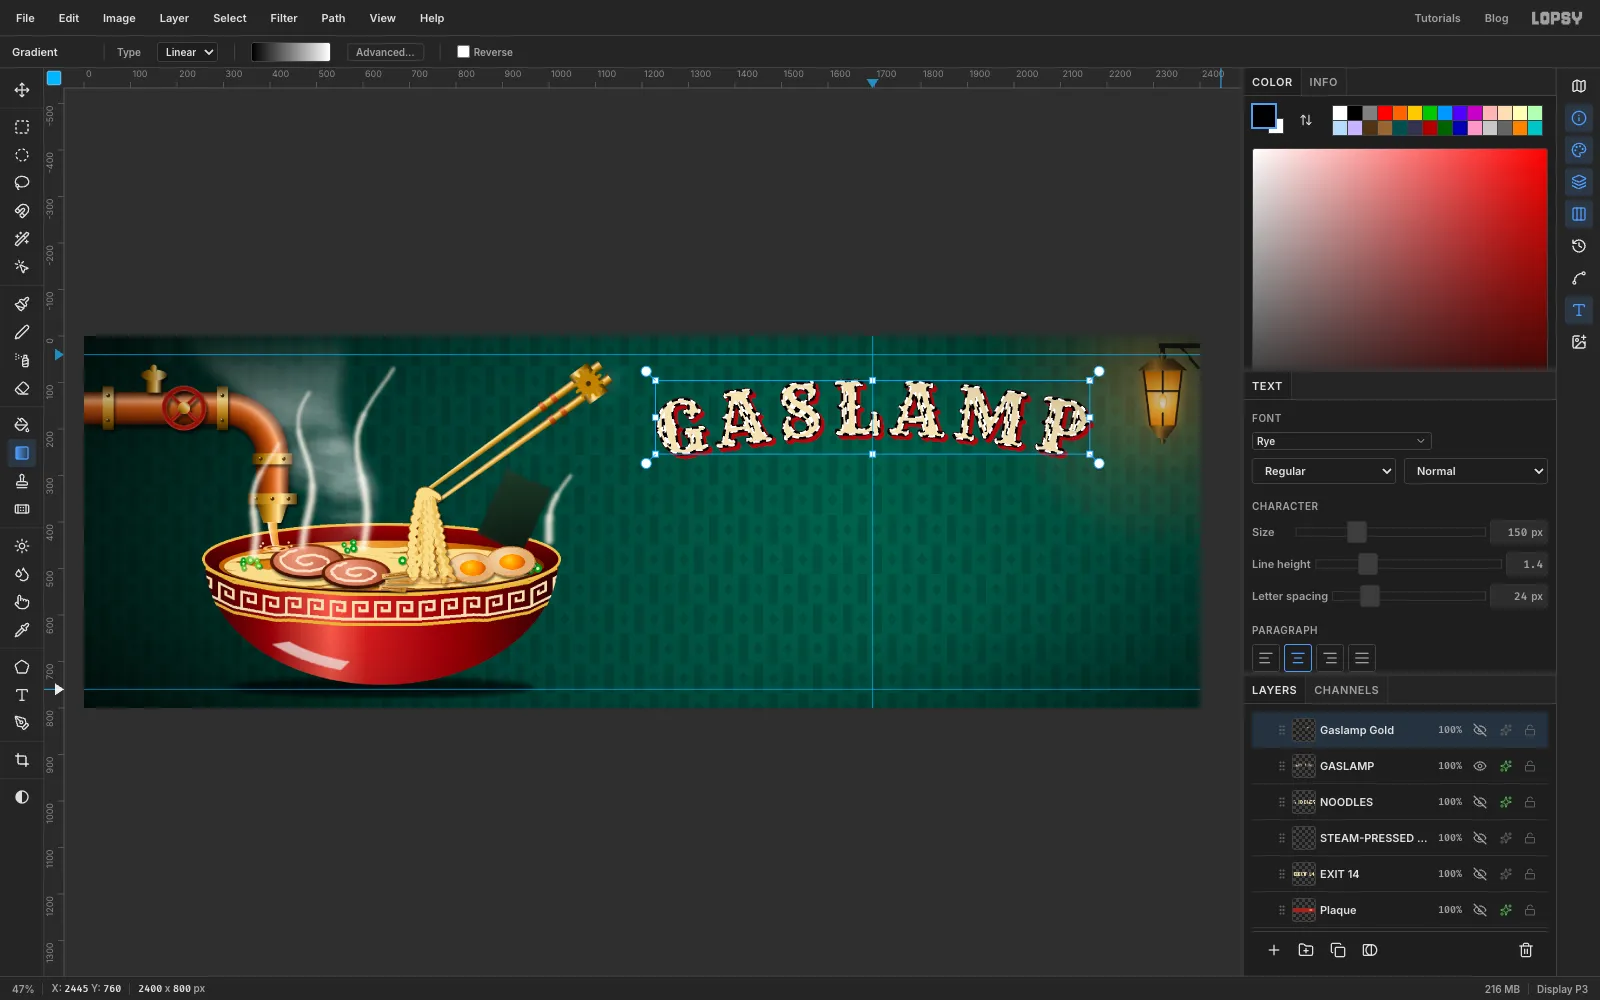The image size is (1600, 1000).
Task: Choose the Lasso tool
Action: pyautogui.click(x=22, y=183)
